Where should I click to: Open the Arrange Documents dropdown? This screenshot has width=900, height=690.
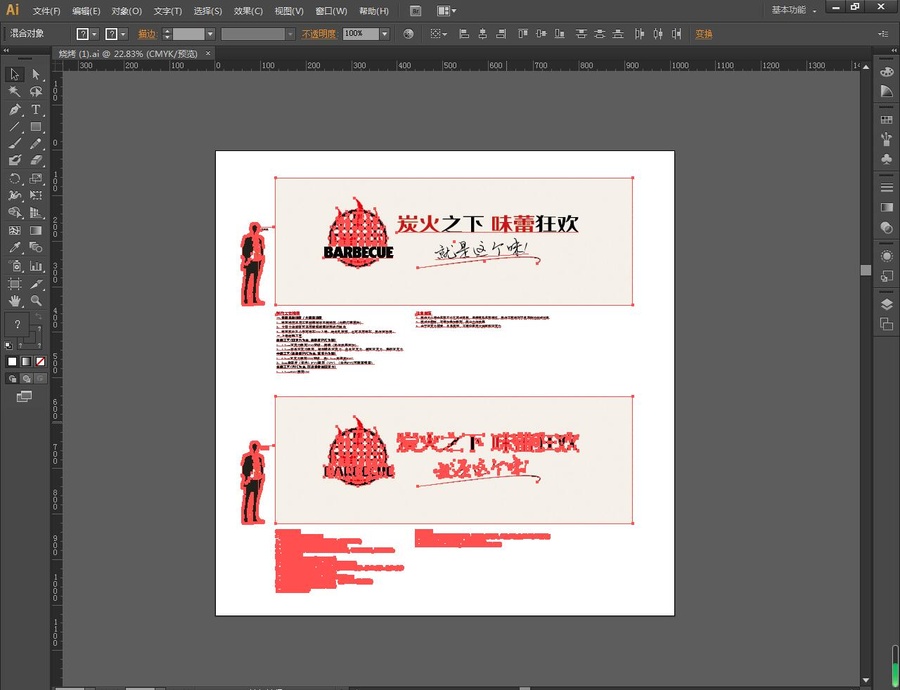(447, 11)
